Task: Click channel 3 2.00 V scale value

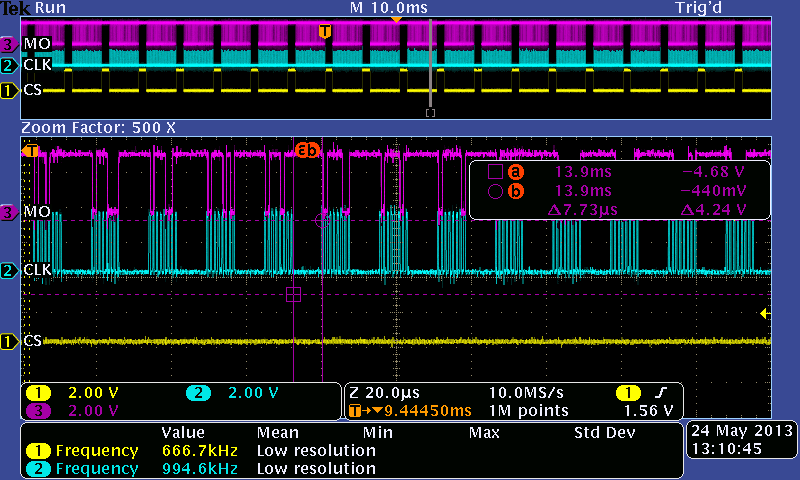Action: (x=93, y=411)
